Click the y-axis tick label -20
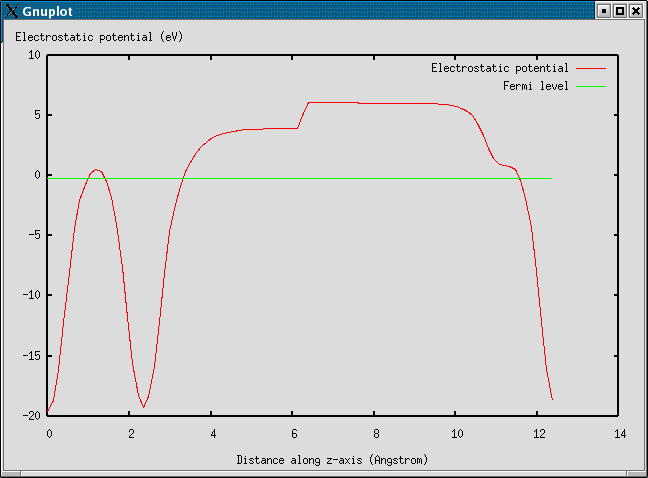Screen dimensions: 648x478 pos(31,415)
